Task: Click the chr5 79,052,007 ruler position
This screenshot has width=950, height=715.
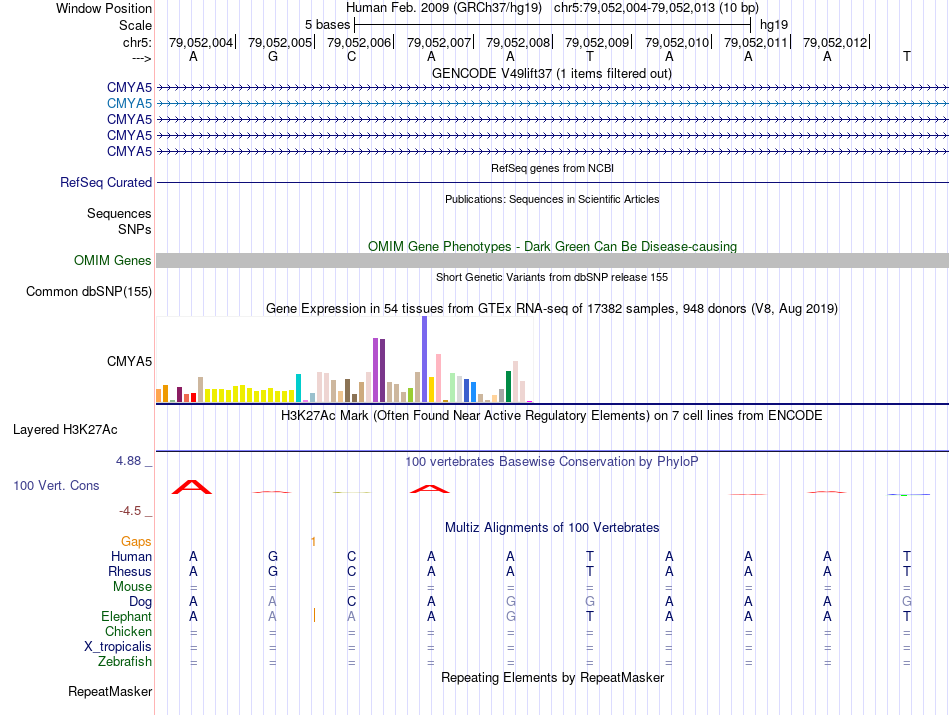Action: point(439,42)
